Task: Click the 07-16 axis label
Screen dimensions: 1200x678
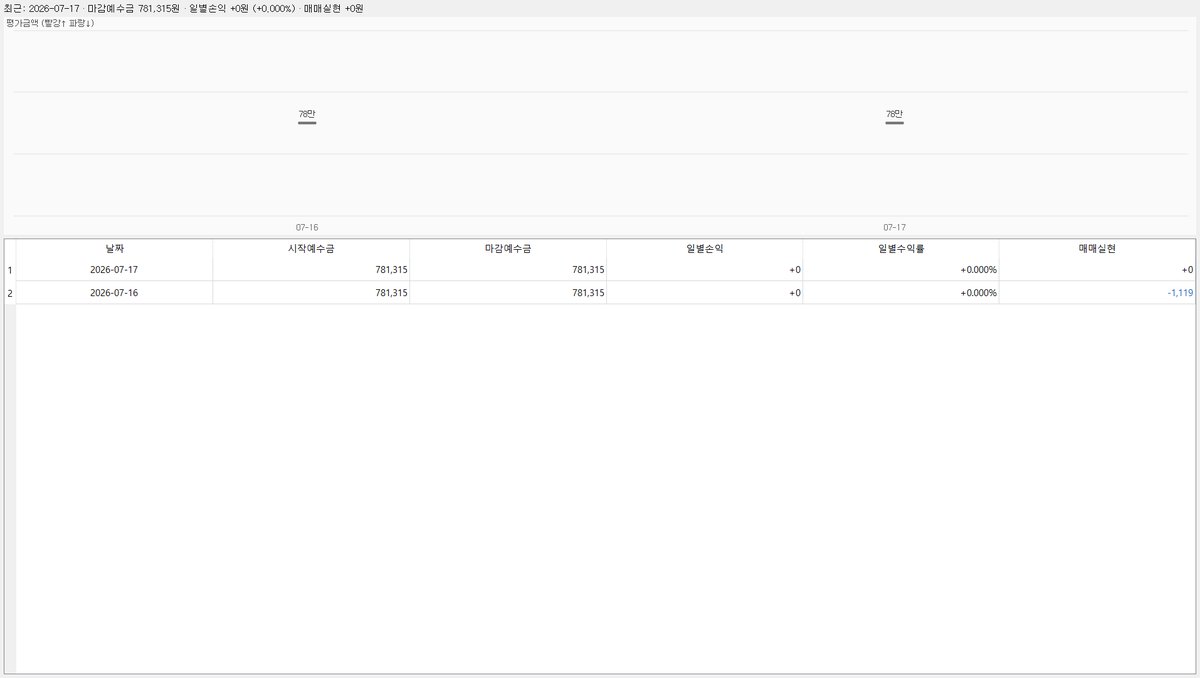Action: 307,228
